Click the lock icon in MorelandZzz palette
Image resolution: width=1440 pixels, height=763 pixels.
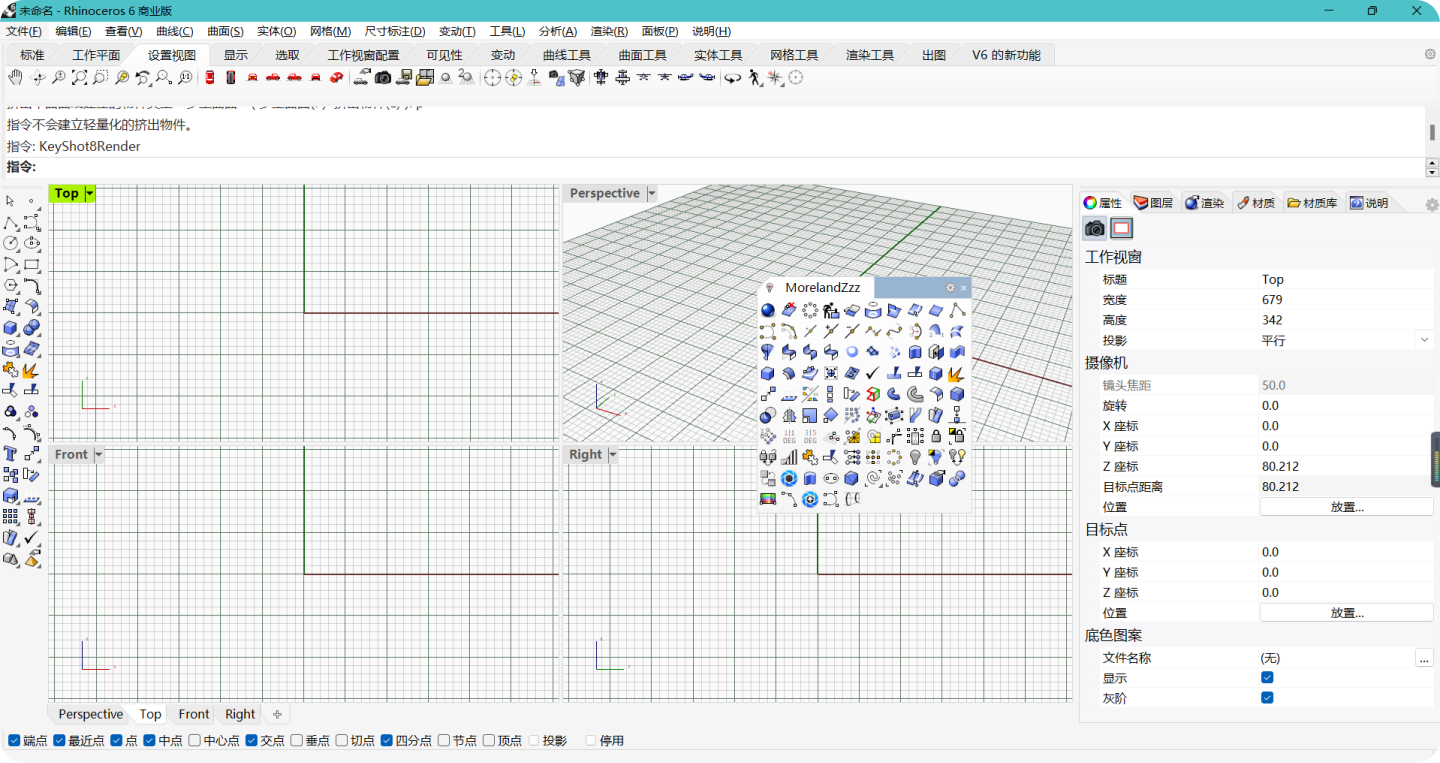936,436
